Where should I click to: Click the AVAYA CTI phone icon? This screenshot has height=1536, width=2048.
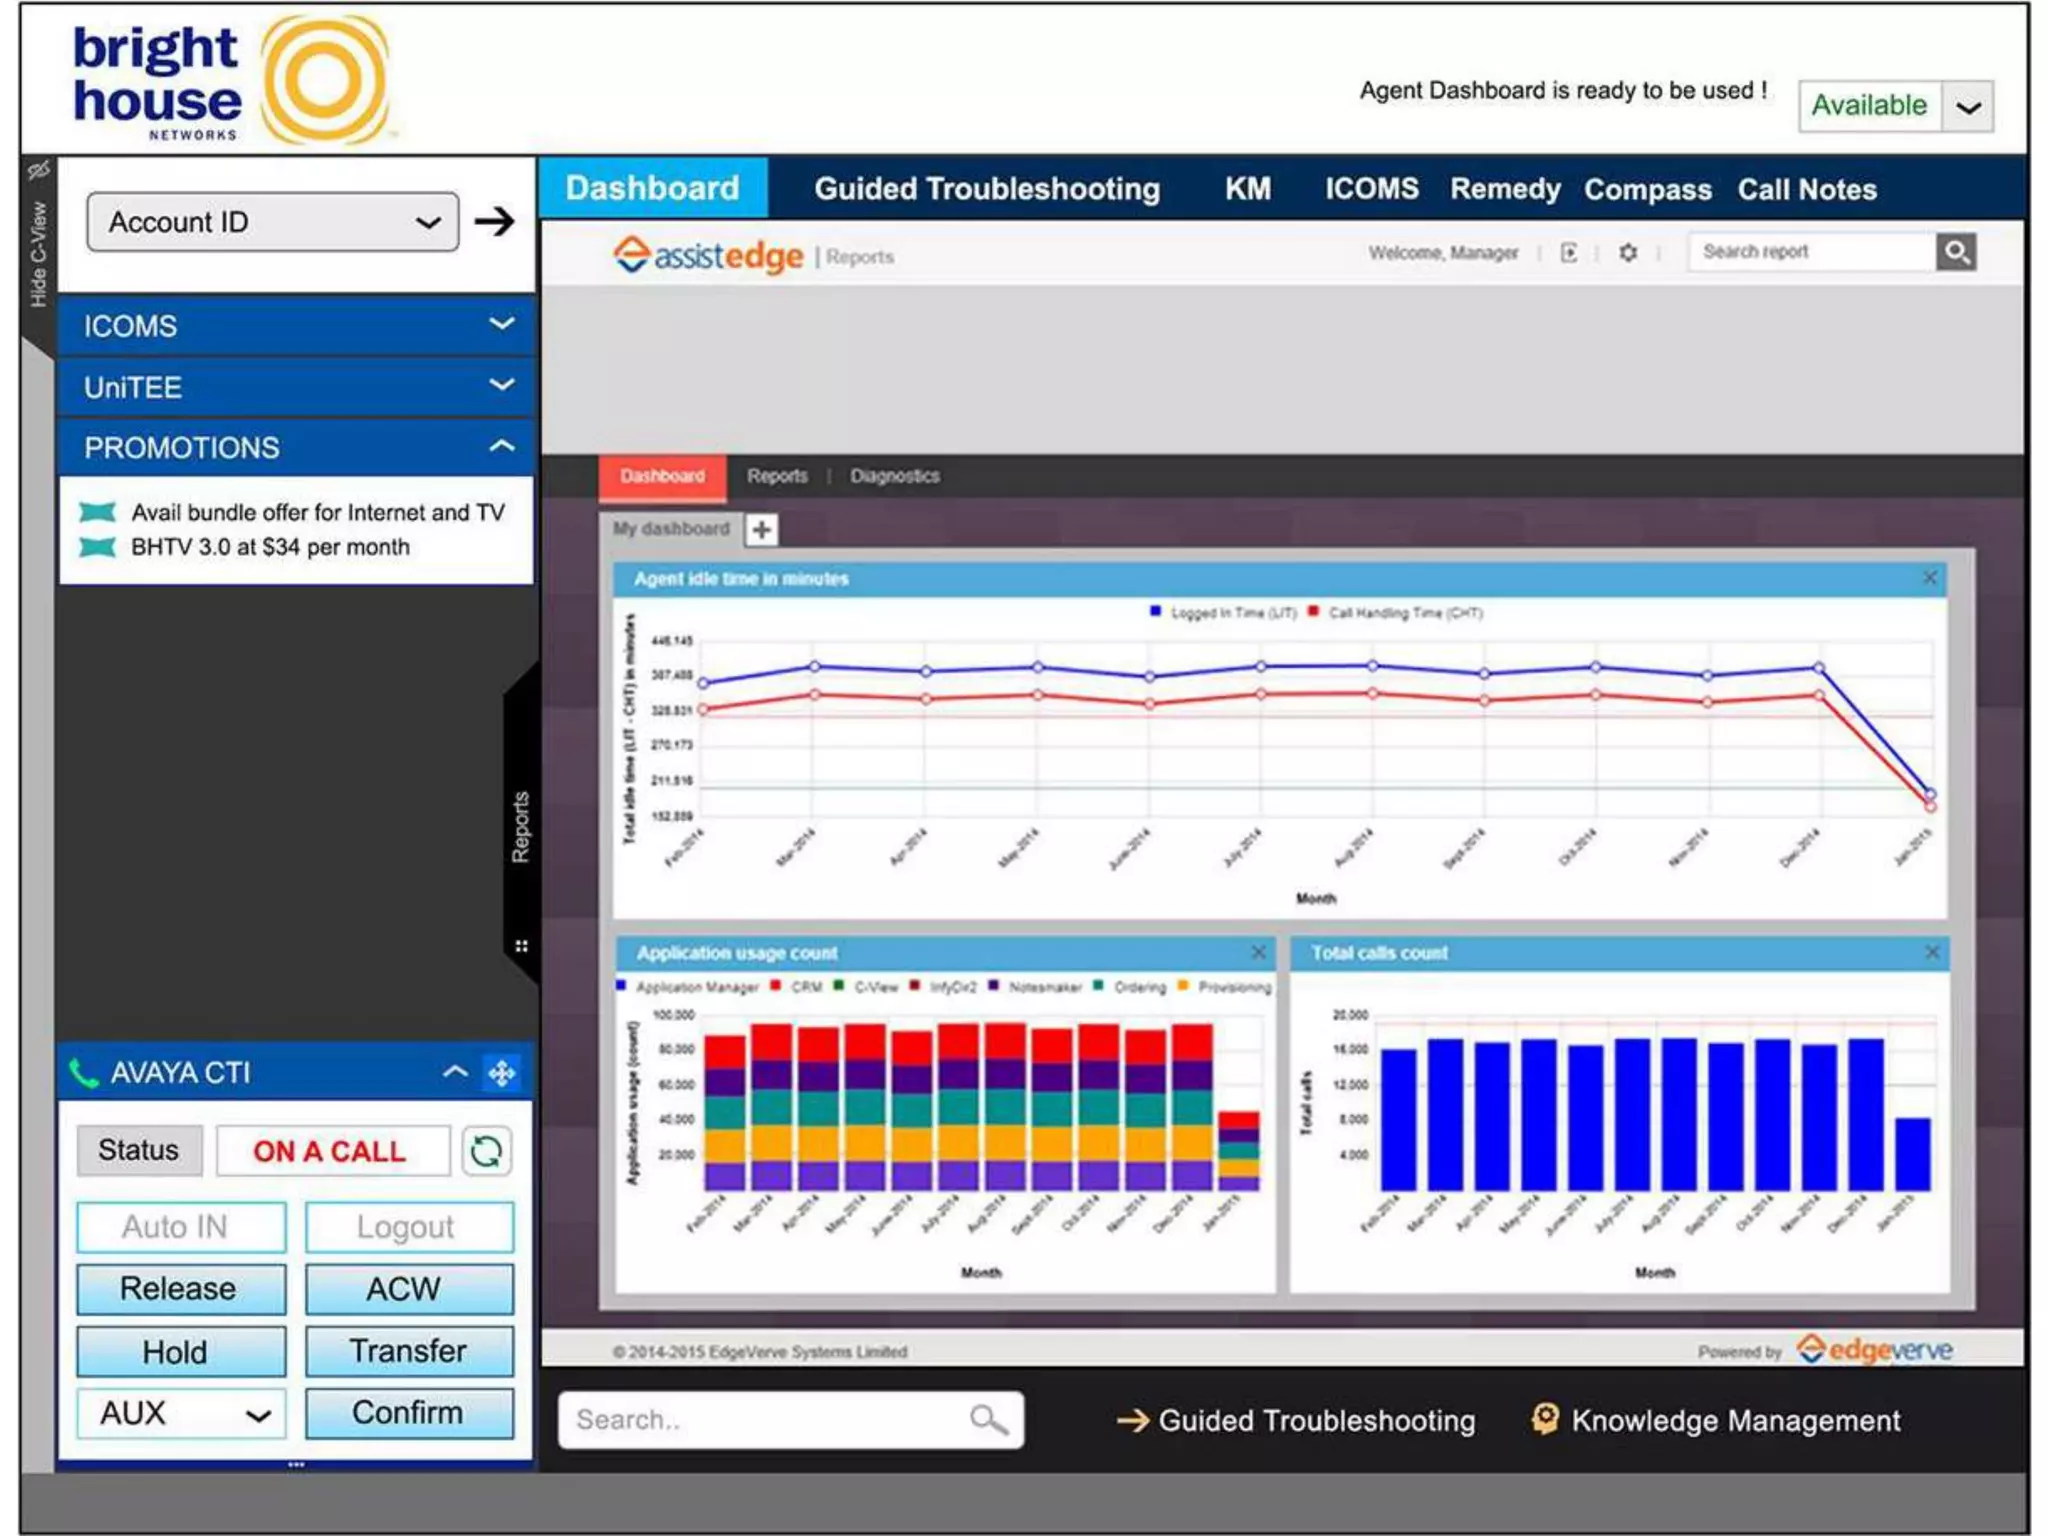tap(84, 1073)
